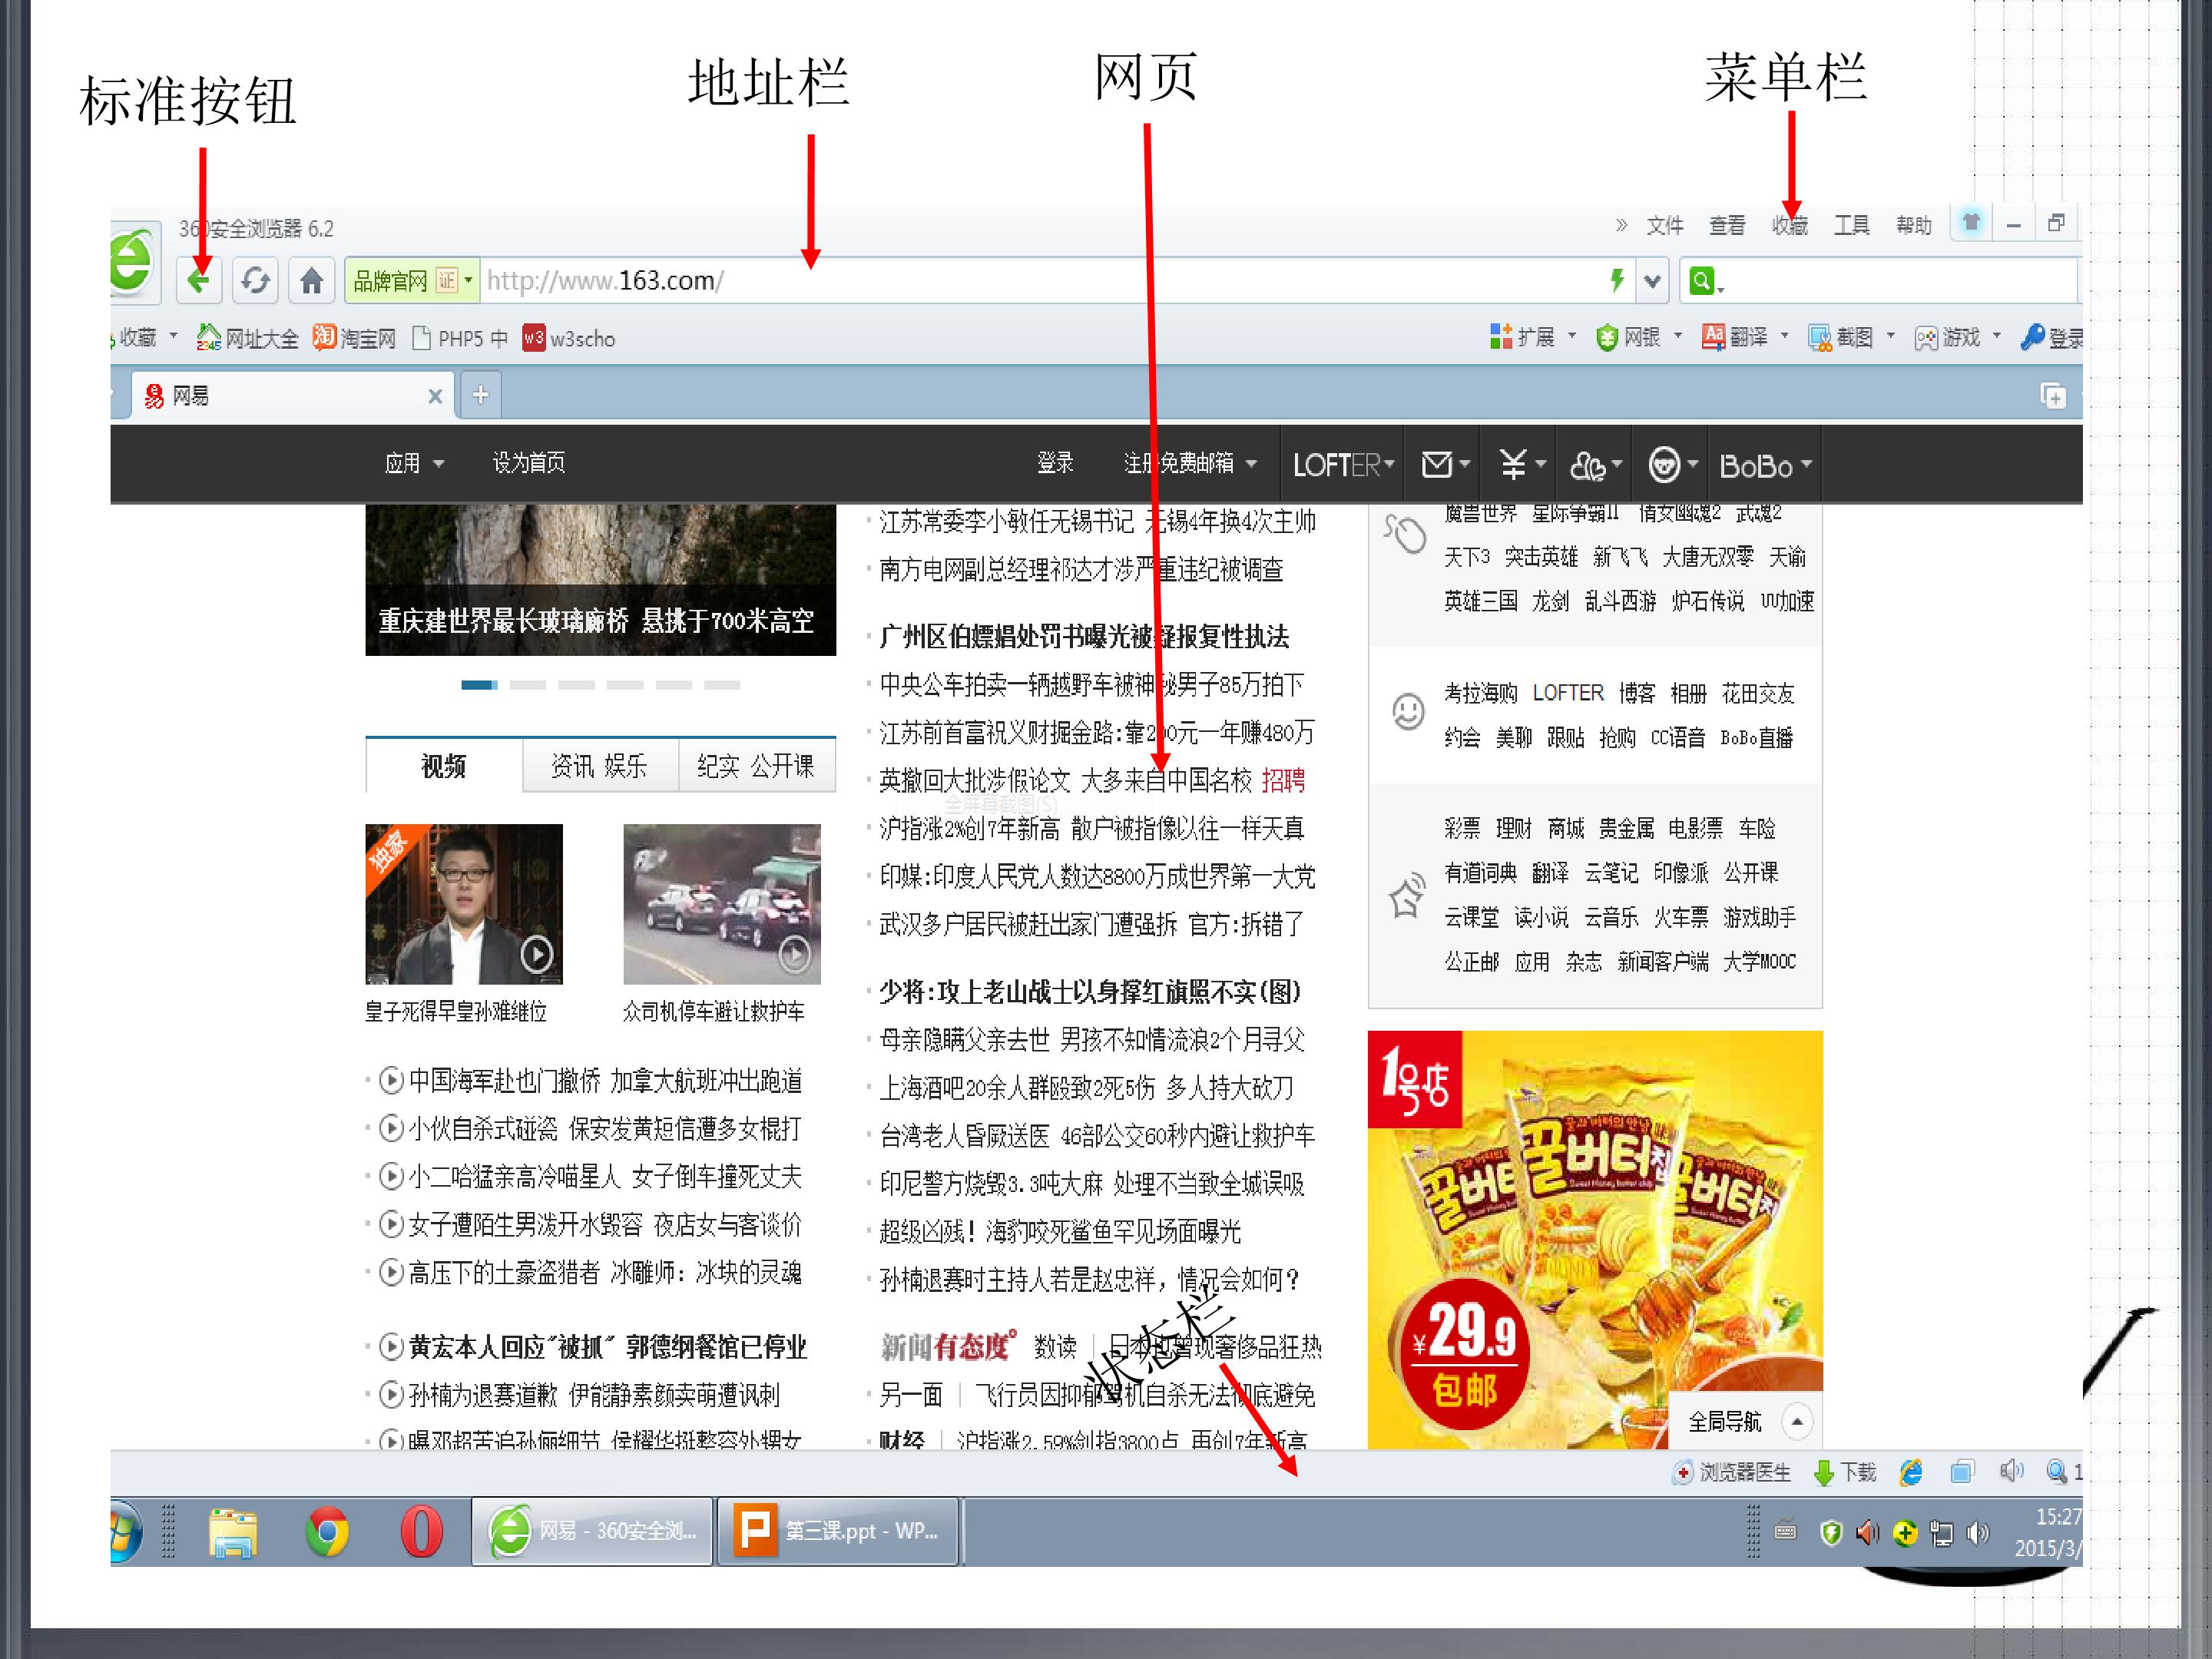Click the Chrome icon in the taskbar
Image resolution: width=2212 pixels, height=1659 pixels.
(327, 1531)
